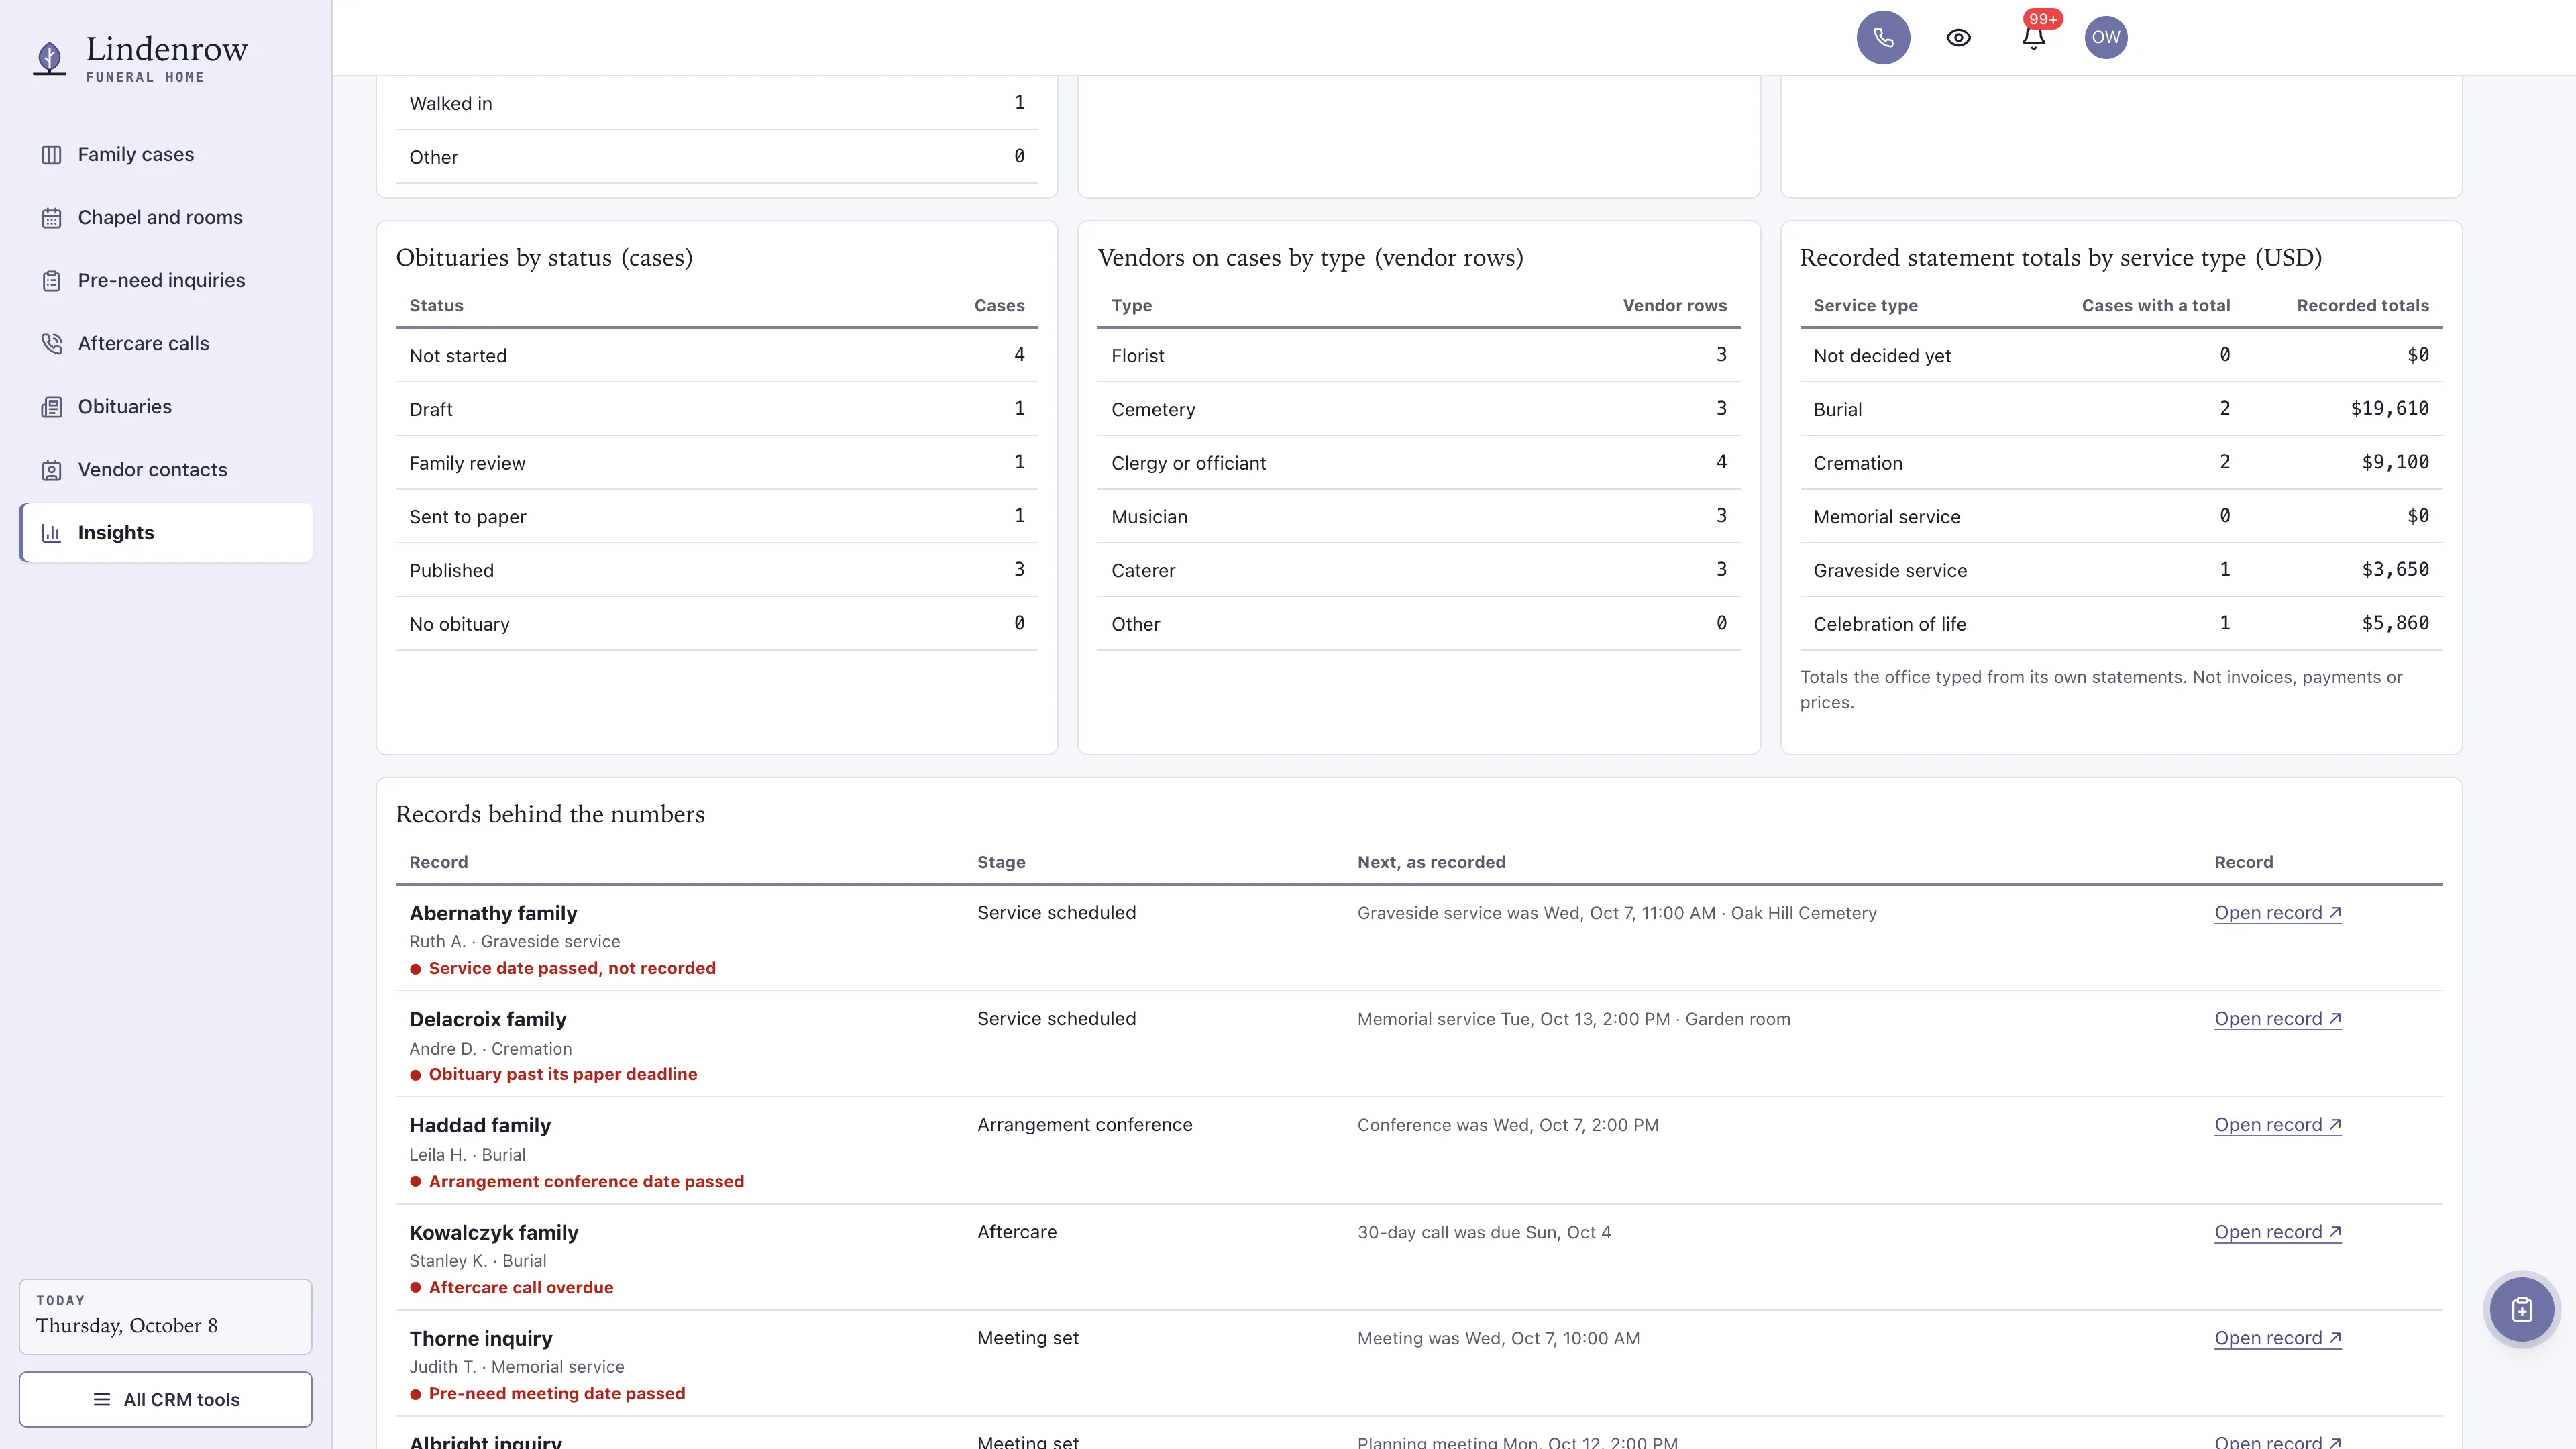2576x1449 pixels.
Task: Click hamburger icon on All CRM tools
Action: (102, 1399)
